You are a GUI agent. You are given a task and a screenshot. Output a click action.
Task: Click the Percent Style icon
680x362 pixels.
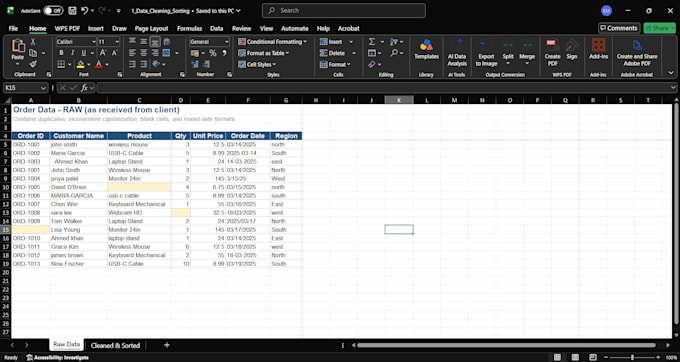(213, 53)
